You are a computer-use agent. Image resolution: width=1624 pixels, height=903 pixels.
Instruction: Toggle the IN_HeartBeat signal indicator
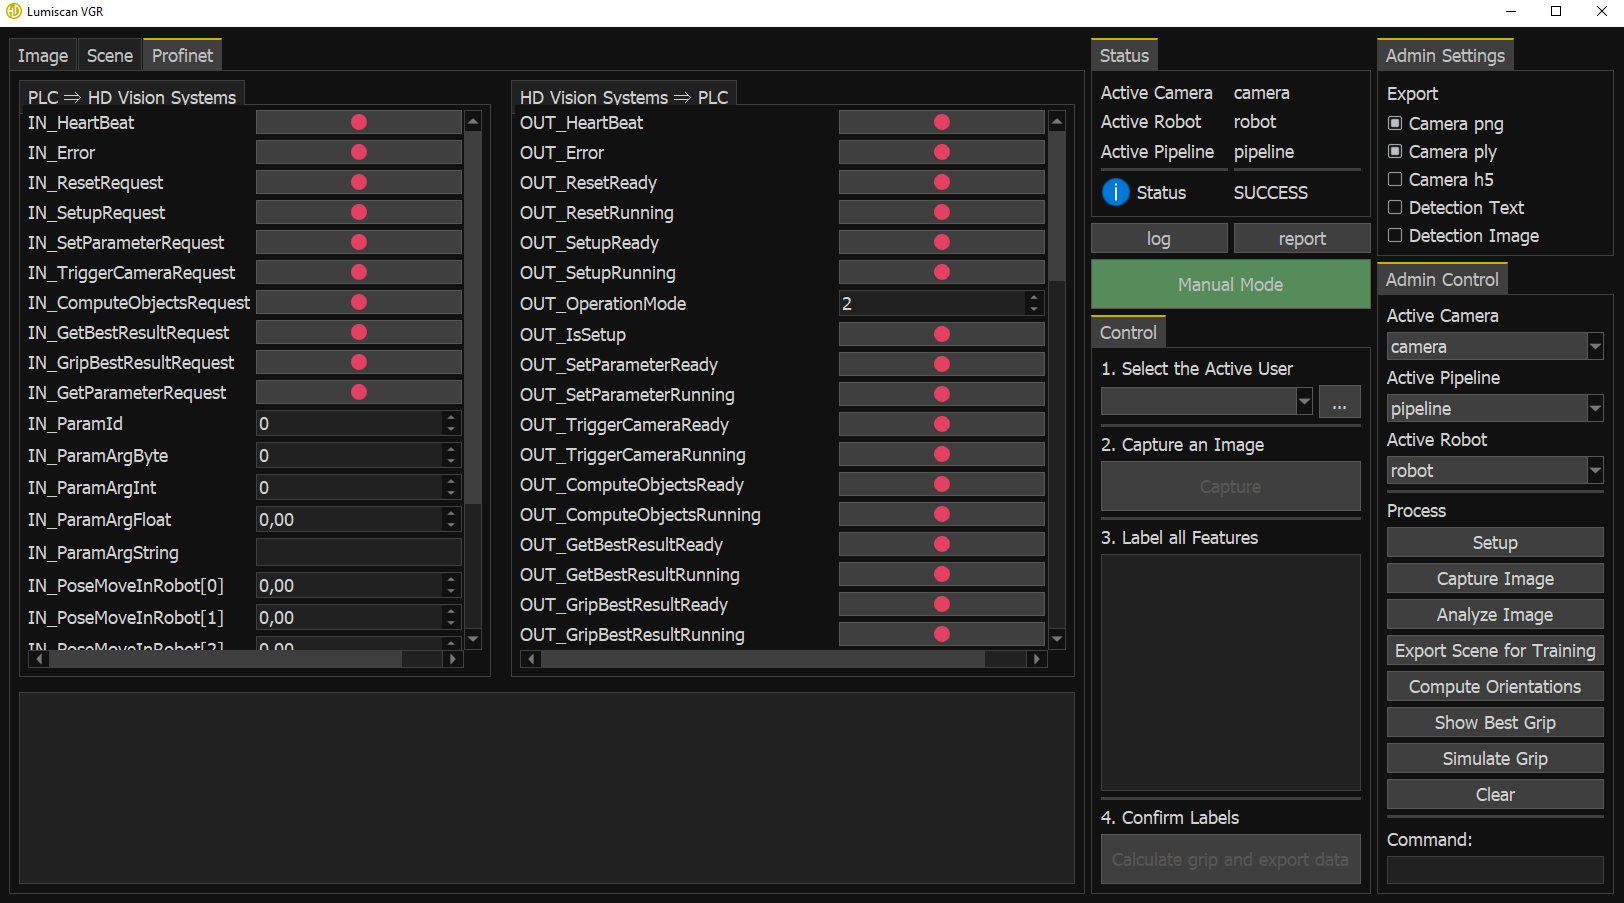click(x=359, y=122)
